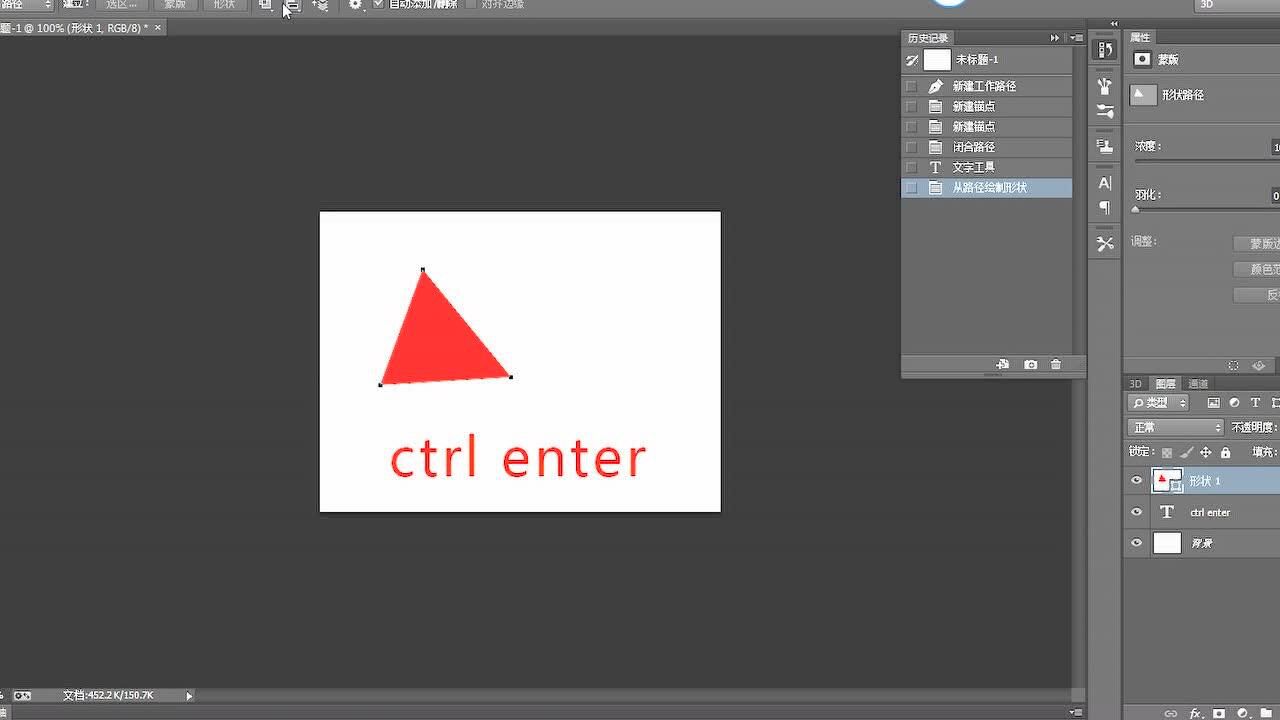
Task: Open the layer filter 类型 dropdown
Action: (x=1159, y=403)
